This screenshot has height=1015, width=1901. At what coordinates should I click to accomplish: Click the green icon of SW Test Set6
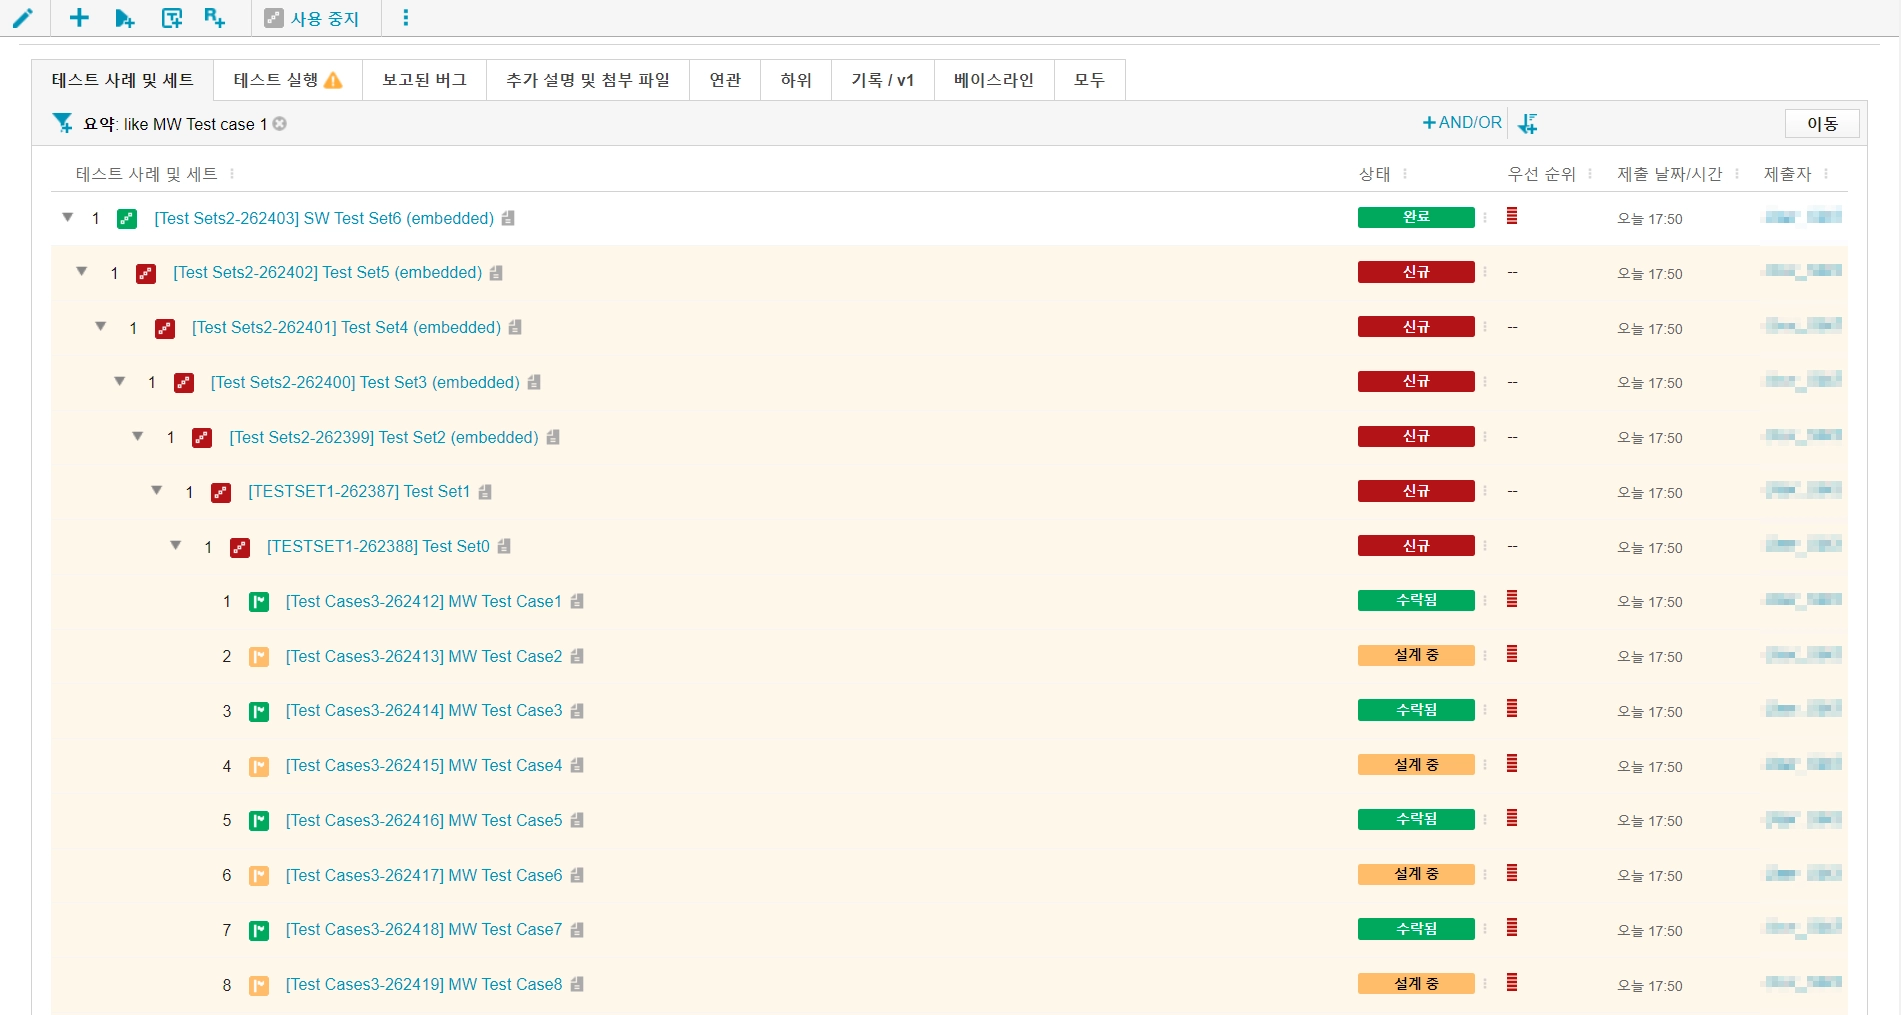click(127, 218)
